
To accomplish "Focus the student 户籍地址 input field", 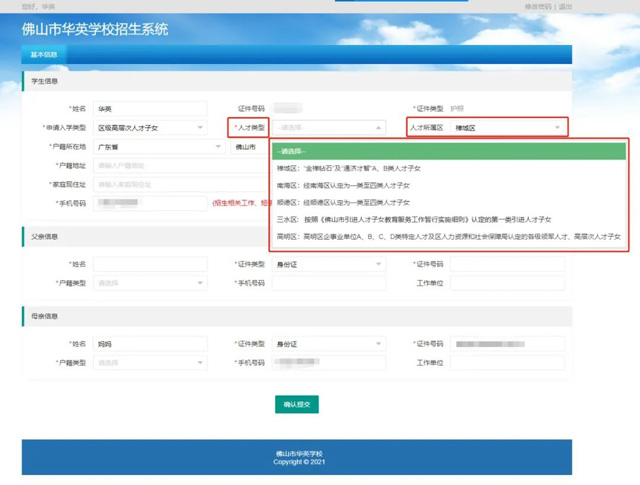I will coord(150,165).
